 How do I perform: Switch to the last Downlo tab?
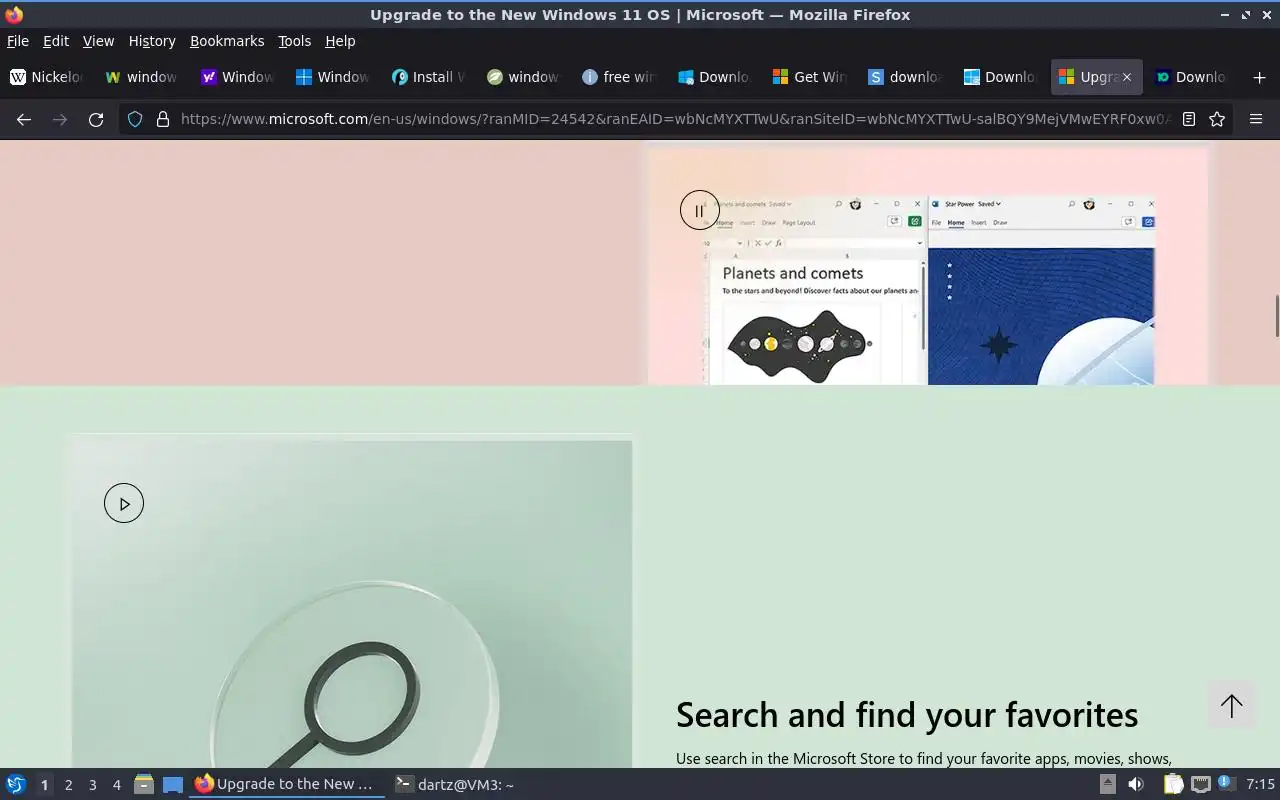(1192, 77)
